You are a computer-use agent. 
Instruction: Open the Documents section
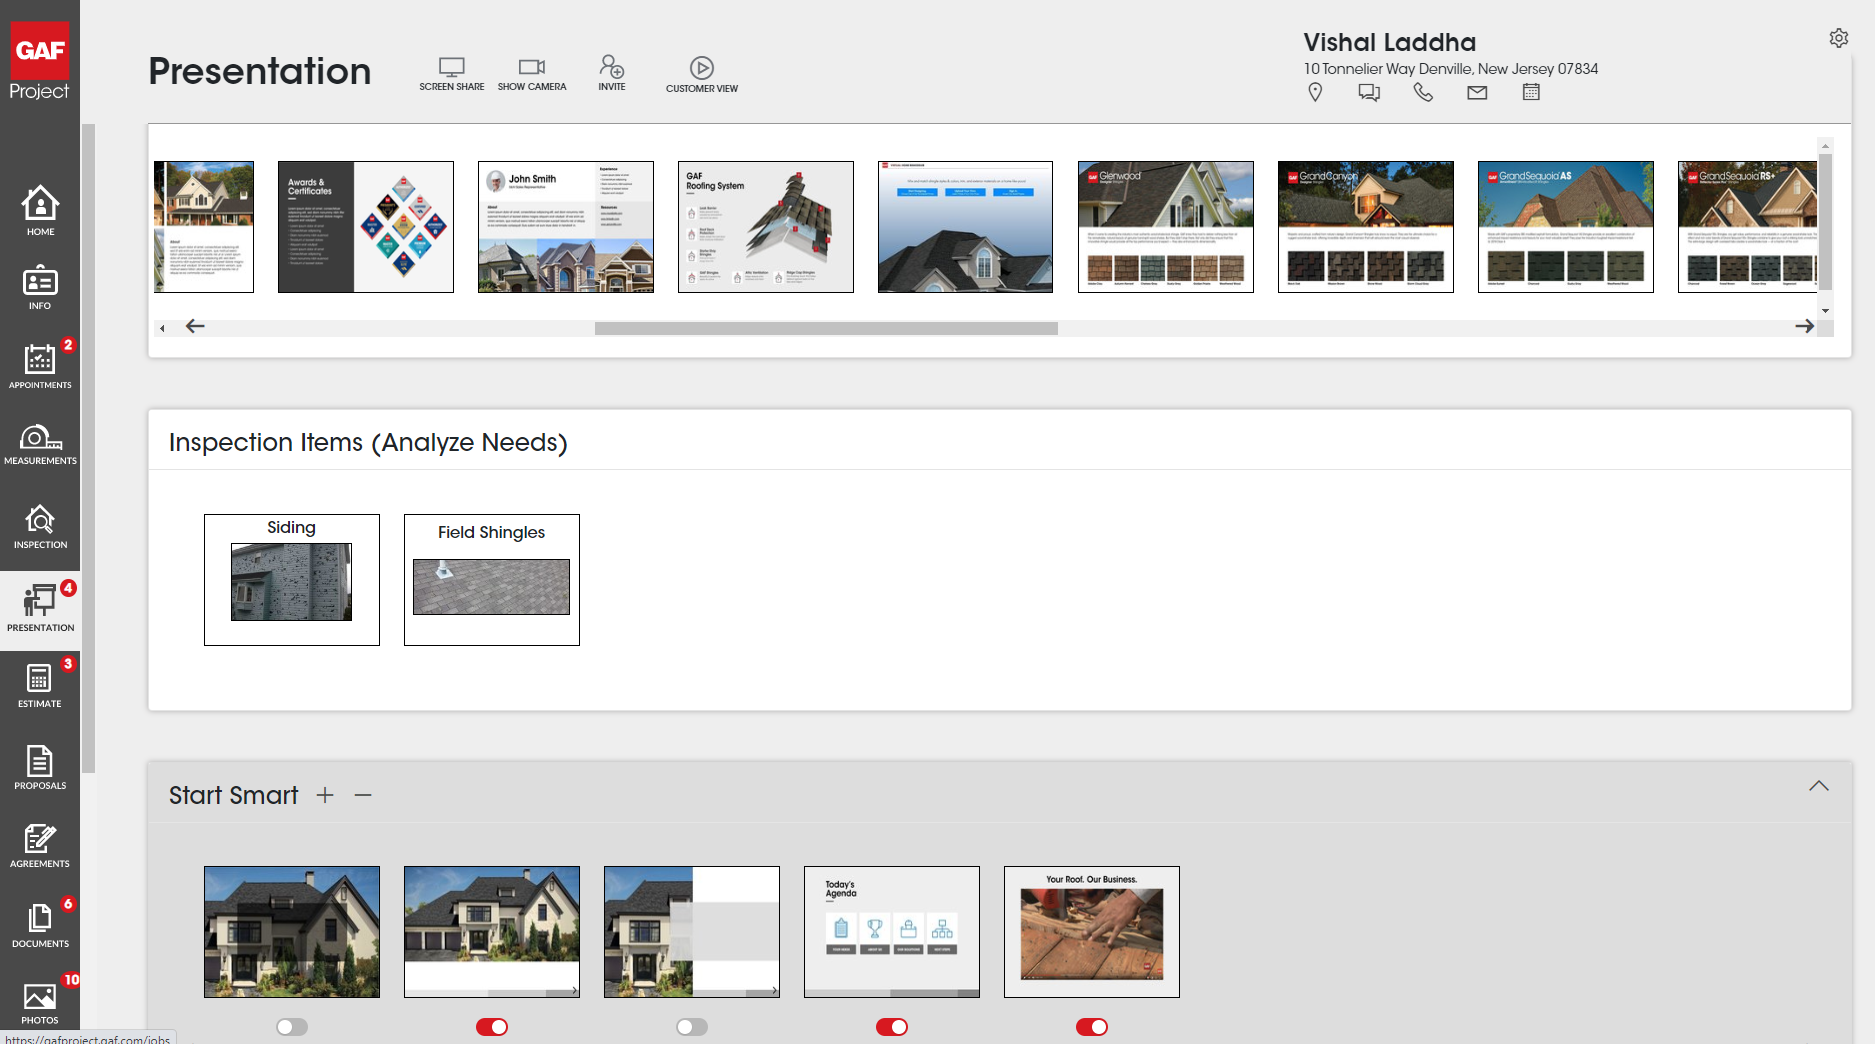point(40,926)
